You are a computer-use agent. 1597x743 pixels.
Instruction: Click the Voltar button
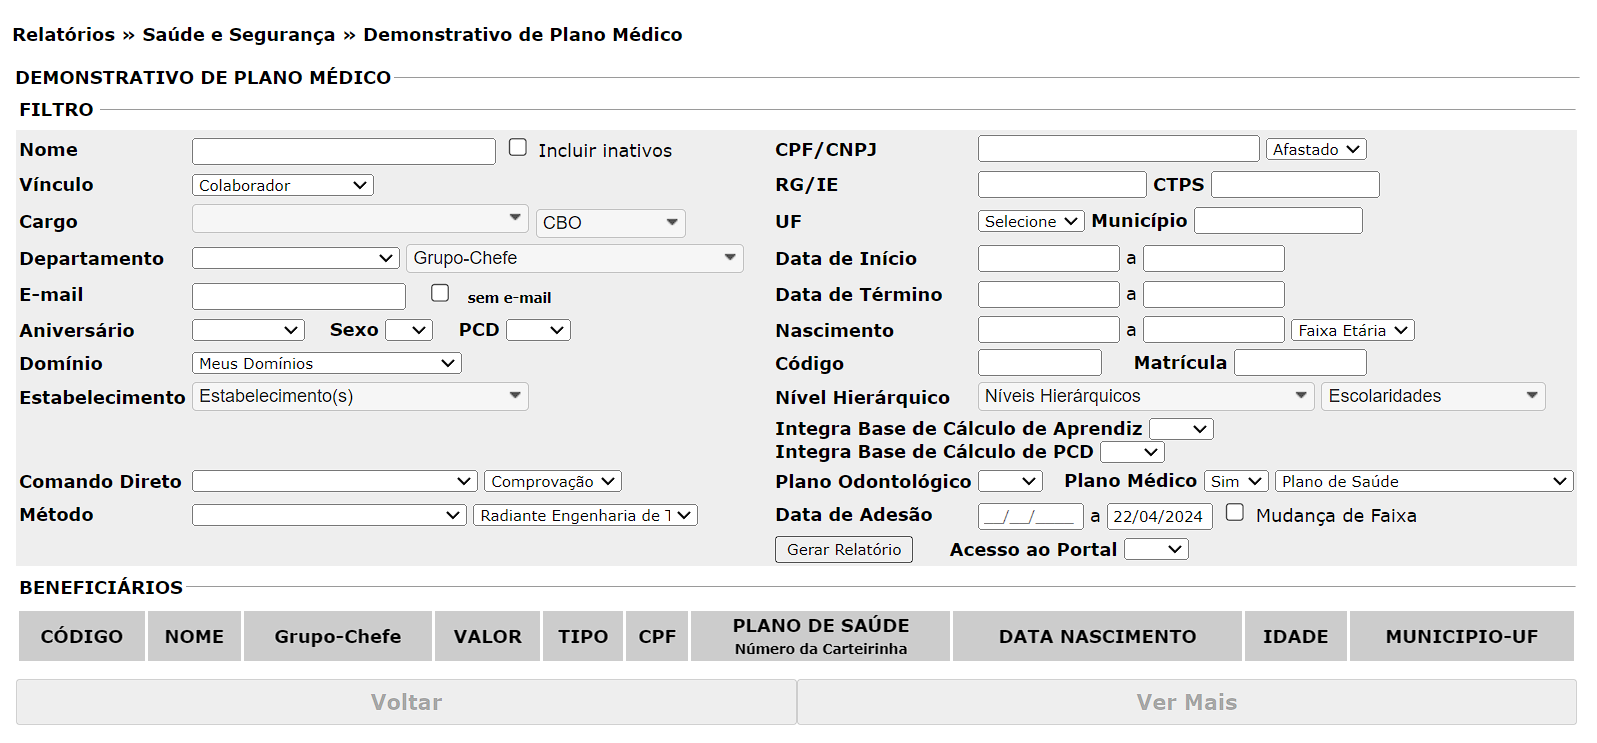click(406, 702)
